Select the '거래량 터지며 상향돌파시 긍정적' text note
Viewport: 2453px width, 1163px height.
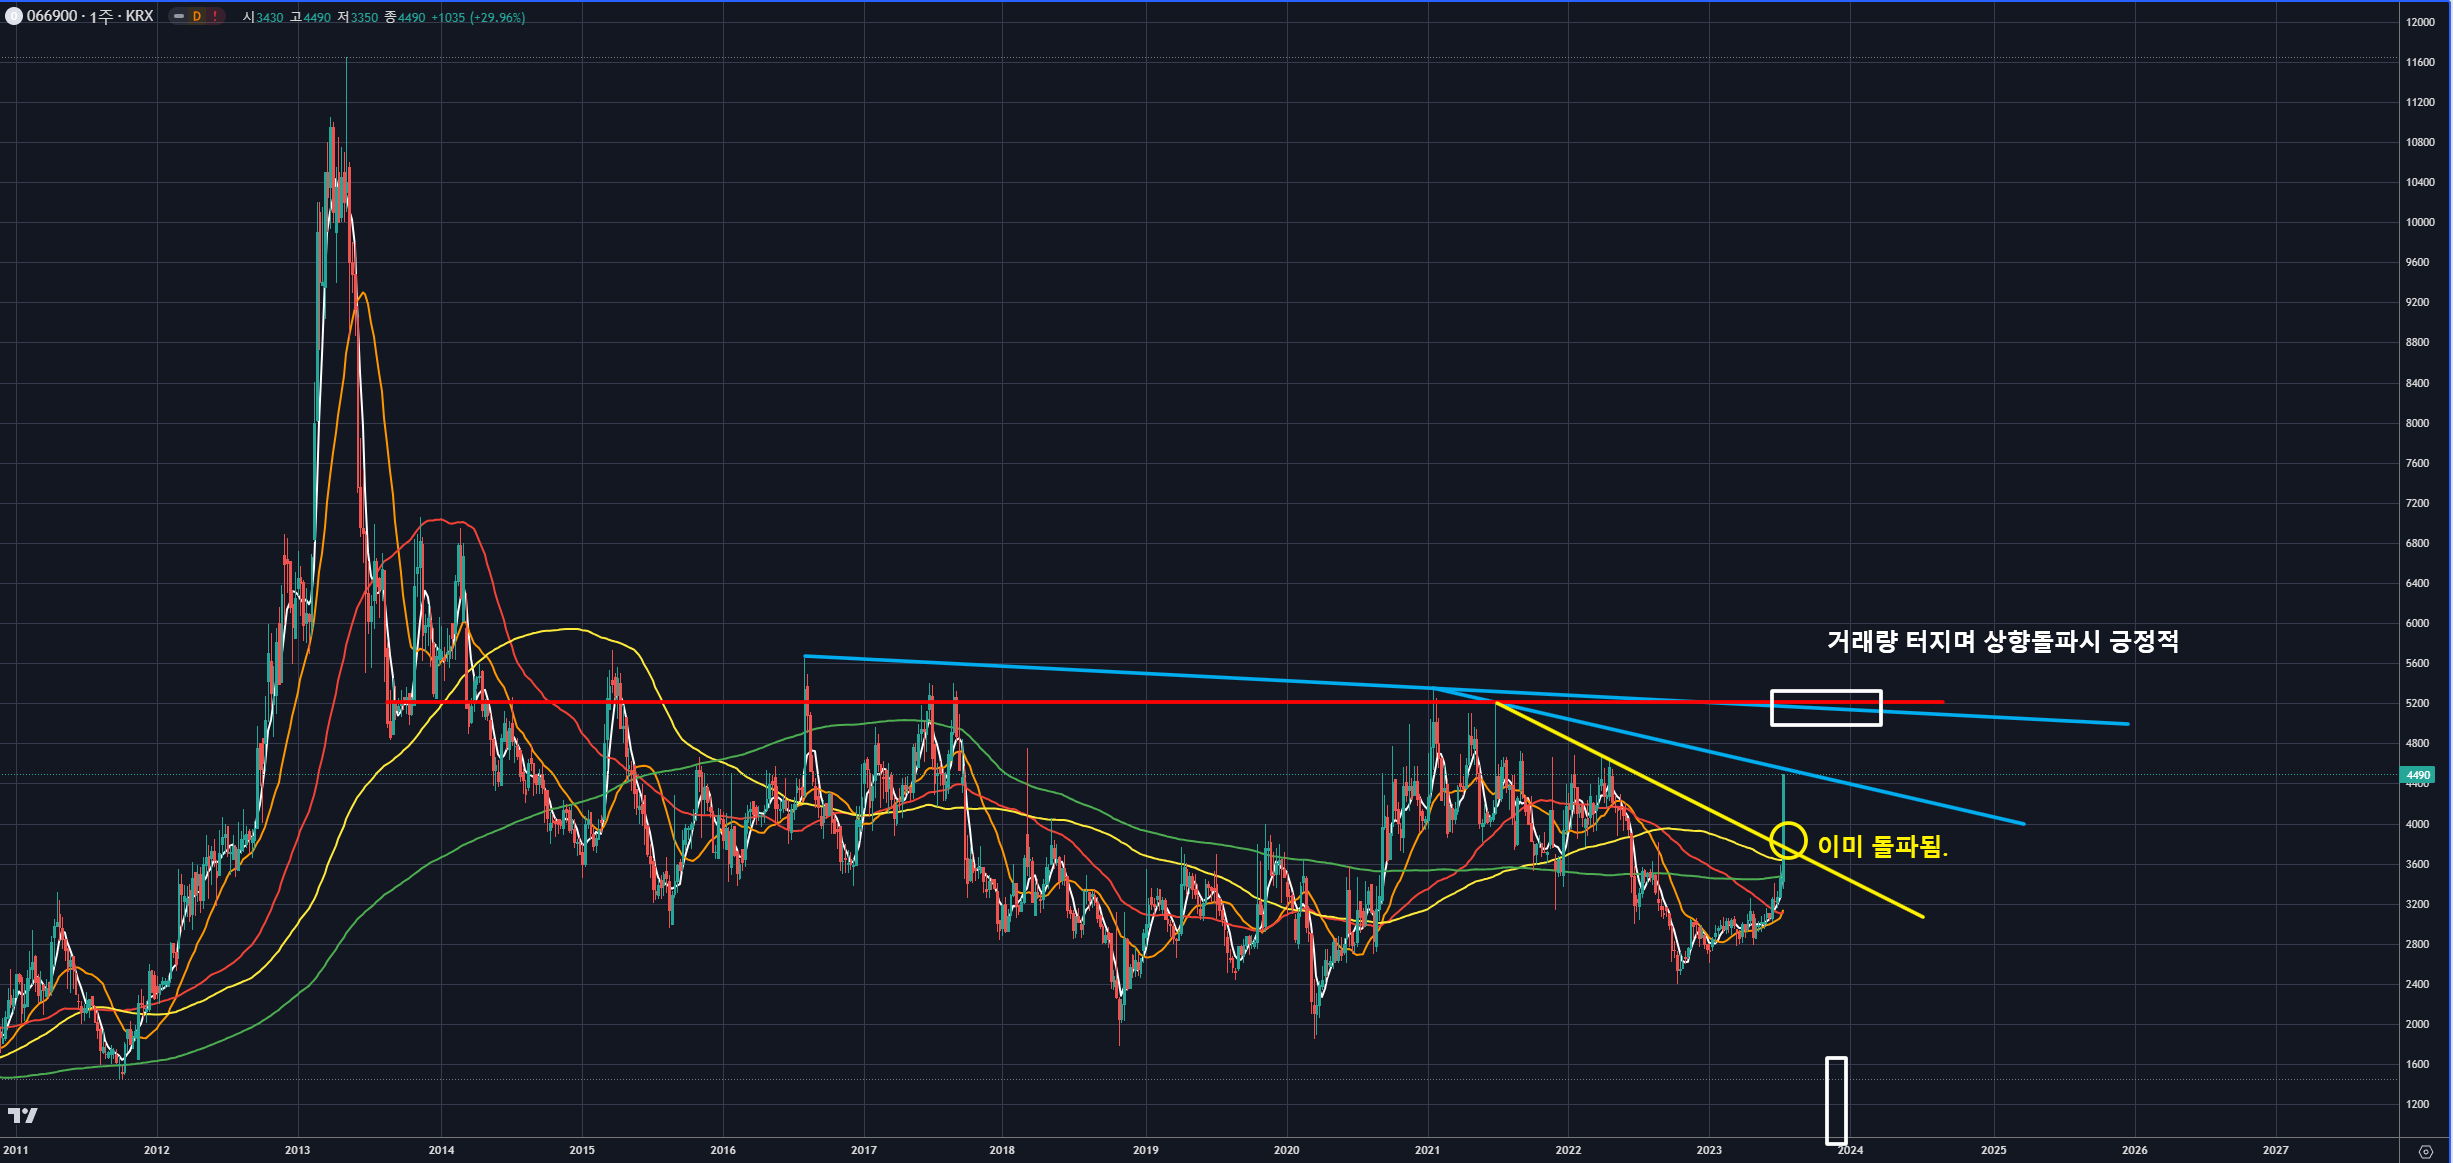tap(2002, 641)
